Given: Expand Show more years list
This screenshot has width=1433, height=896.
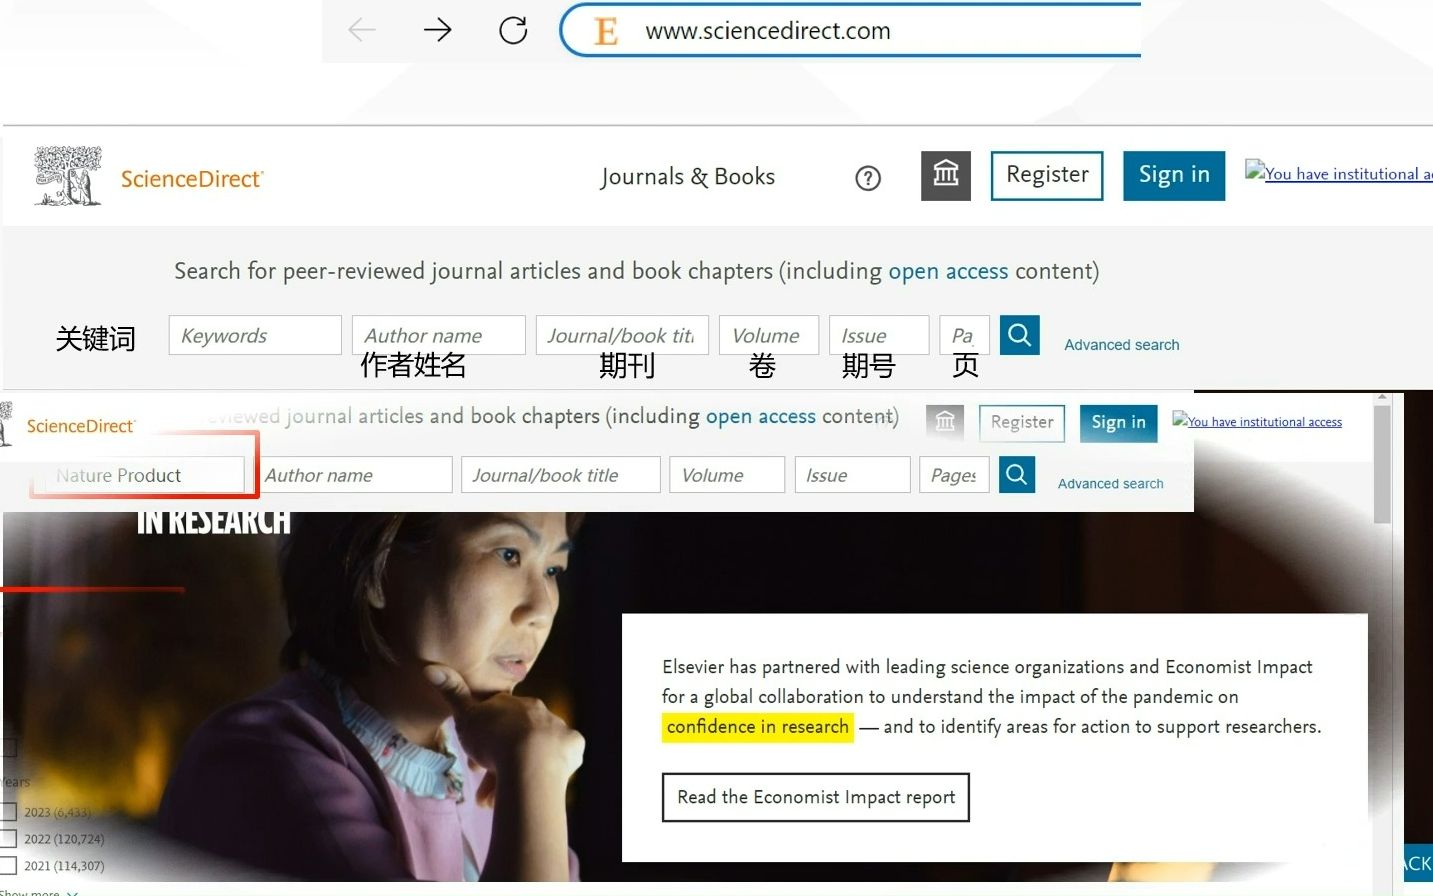Looking at the screenshot, I should click(x=40, y=892).
